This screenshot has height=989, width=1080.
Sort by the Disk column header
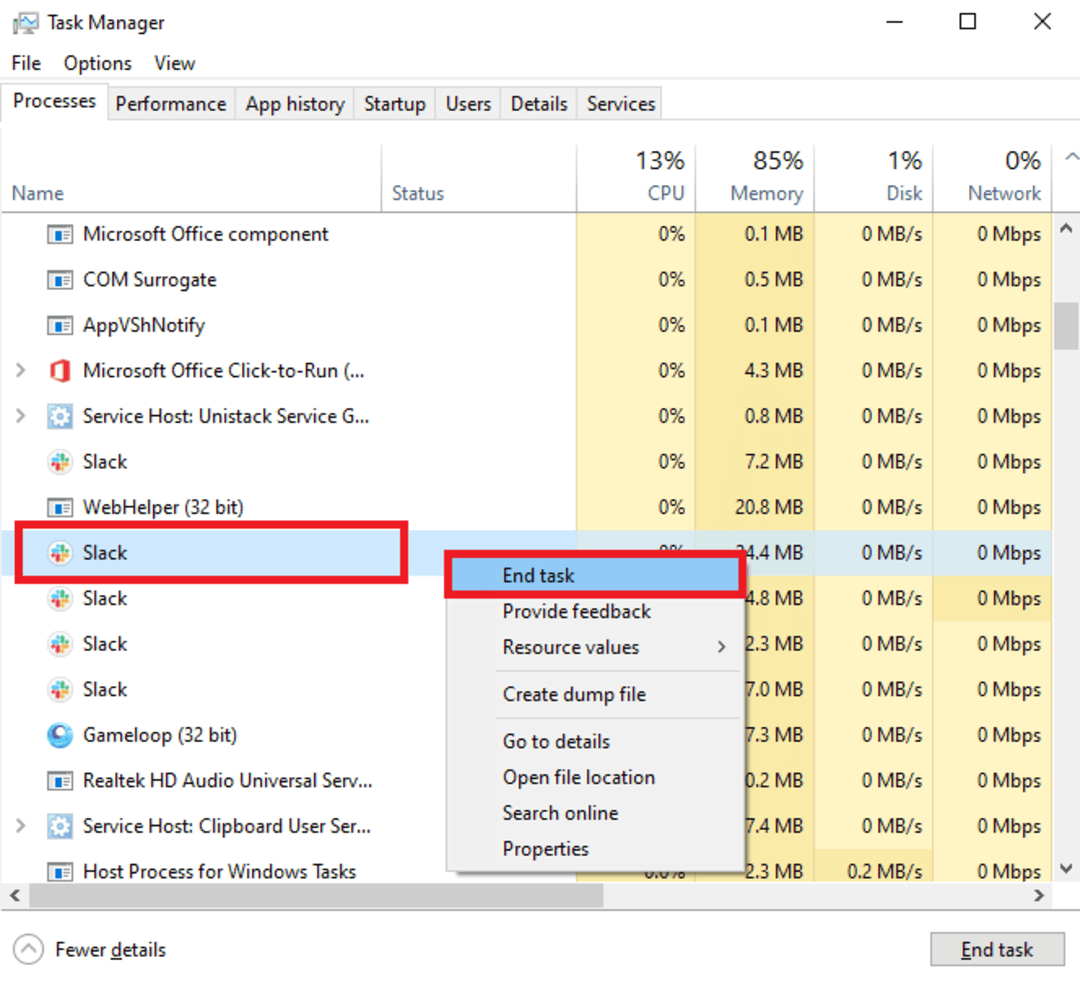coord(873,178)
